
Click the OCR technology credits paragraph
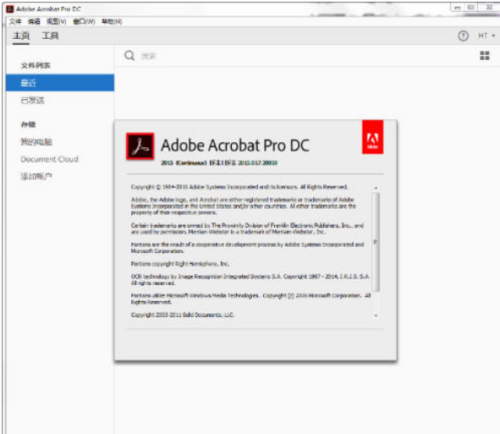[x=250, y=279]
